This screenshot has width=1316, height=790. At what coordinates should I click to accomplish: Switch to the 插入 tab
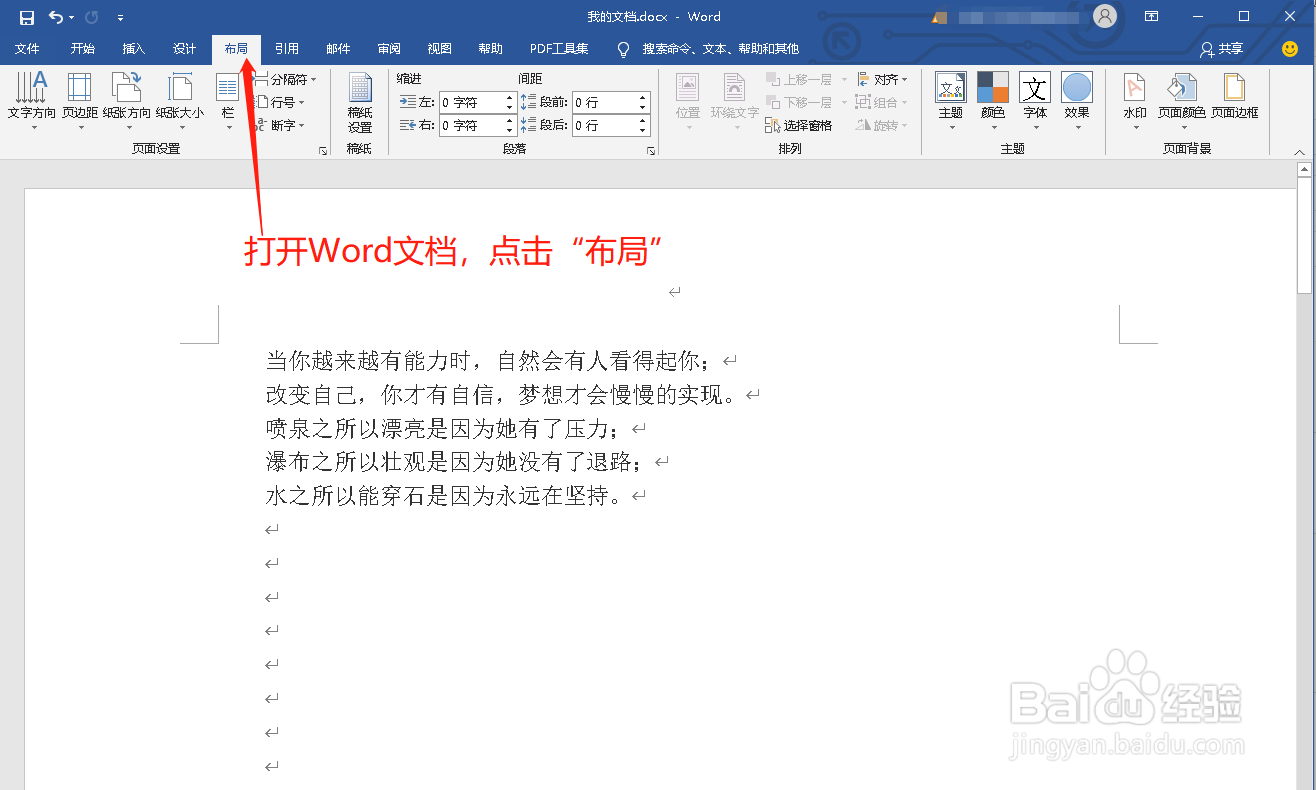click(134, 48)
